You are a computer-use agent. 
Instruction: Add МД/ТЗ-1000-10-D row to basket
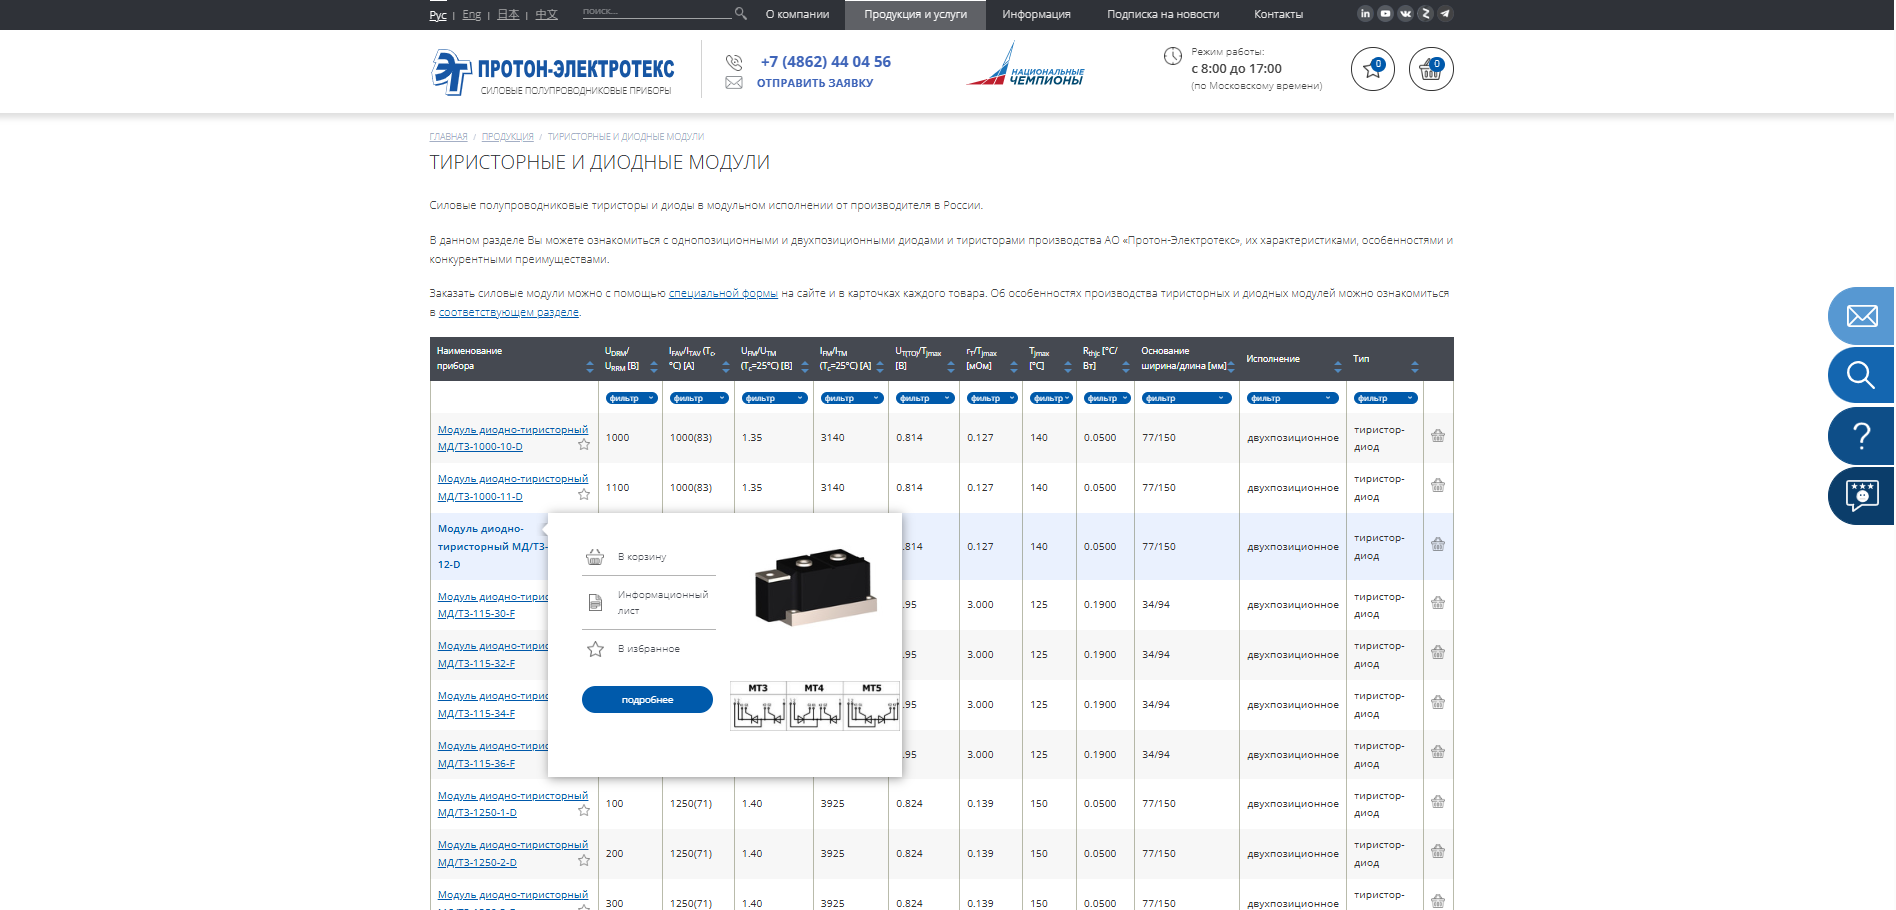[1437, 436]
